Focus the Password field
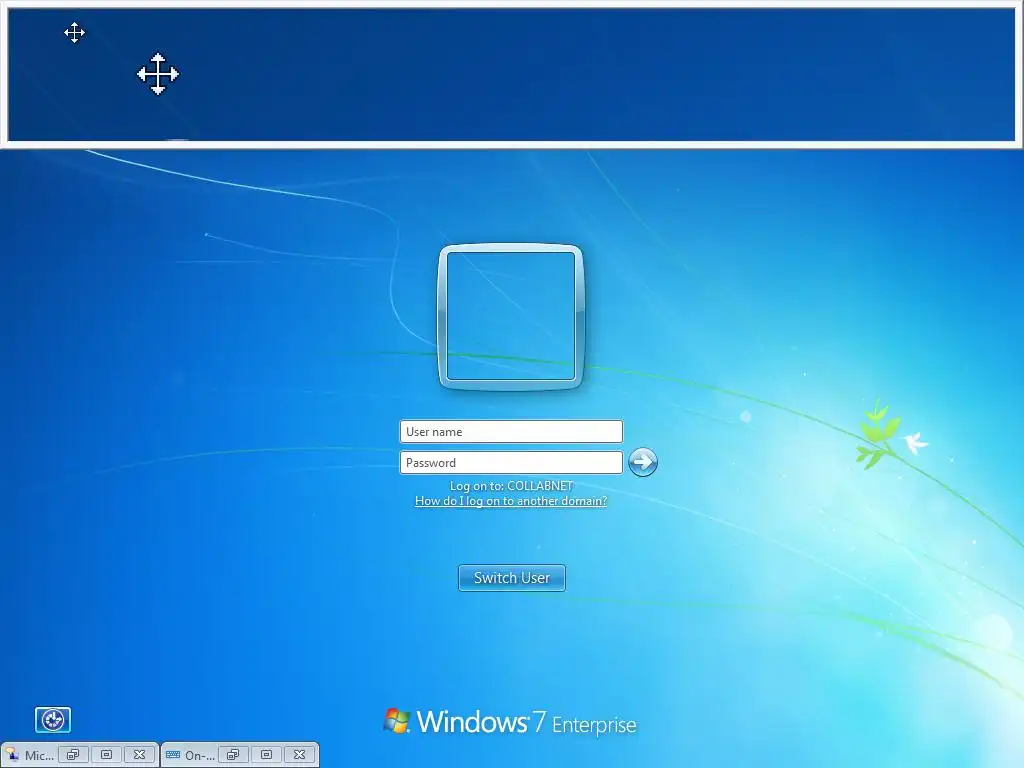 pyautogui.click(x=511, y=462)
